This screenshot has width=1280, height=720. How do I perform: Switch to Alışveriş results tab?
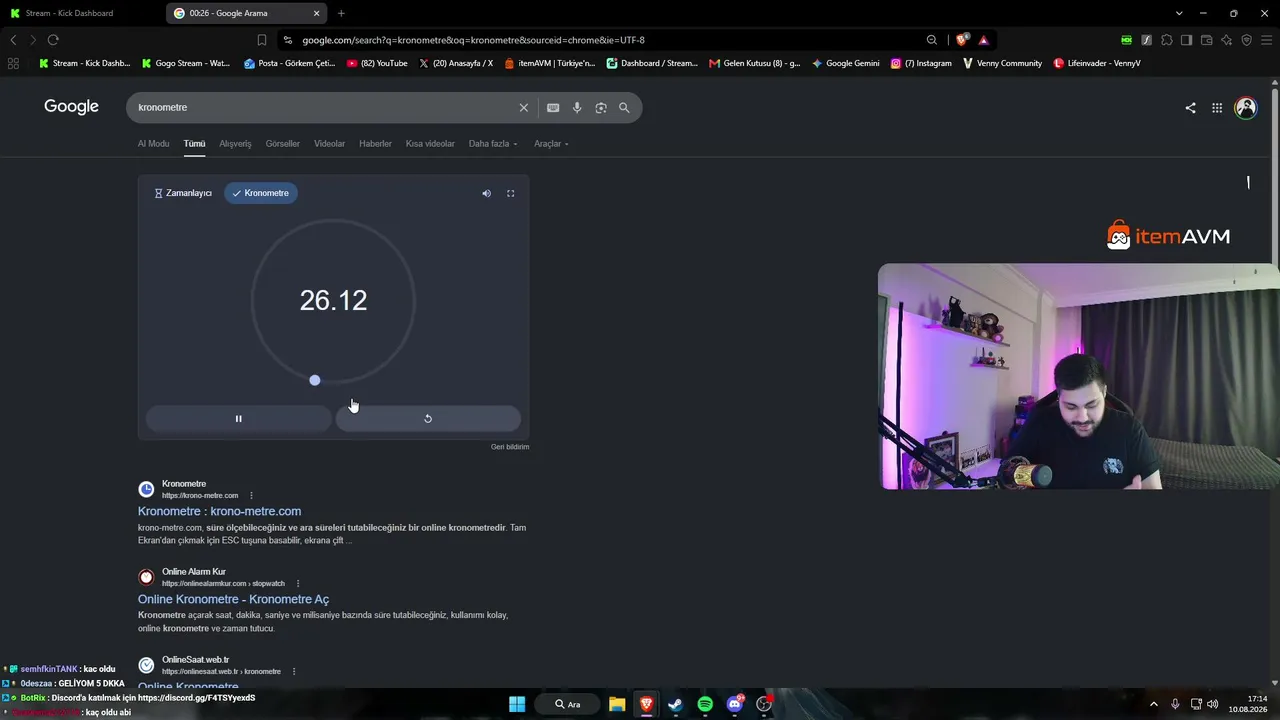click(236, 144)
